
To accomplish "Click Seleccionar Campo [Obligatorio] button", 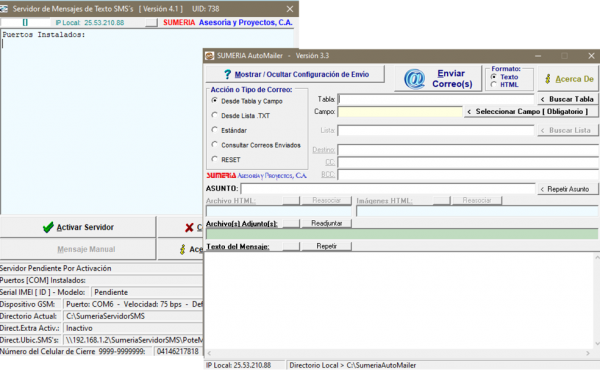I will coord(531,111).
